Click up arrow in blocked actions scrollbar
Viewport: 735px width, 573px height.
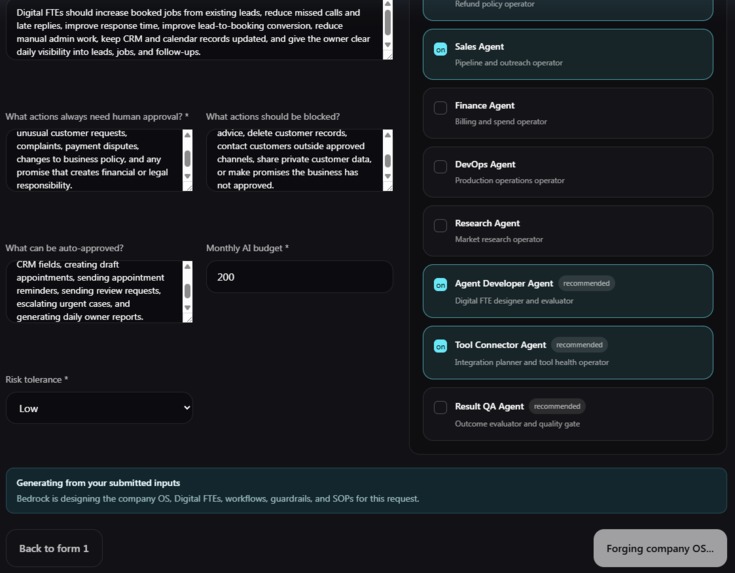[x=388, y=135]
